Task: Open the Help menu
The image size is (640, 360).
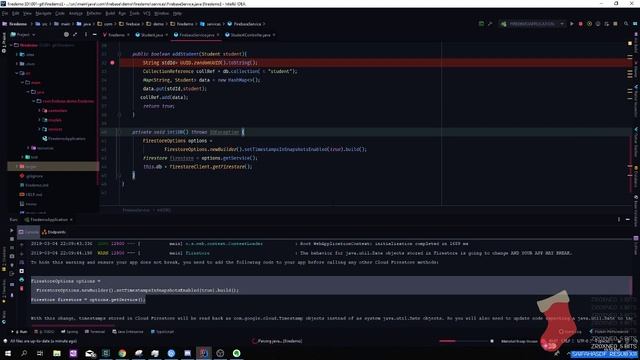Action: click(x=177, y=13)
